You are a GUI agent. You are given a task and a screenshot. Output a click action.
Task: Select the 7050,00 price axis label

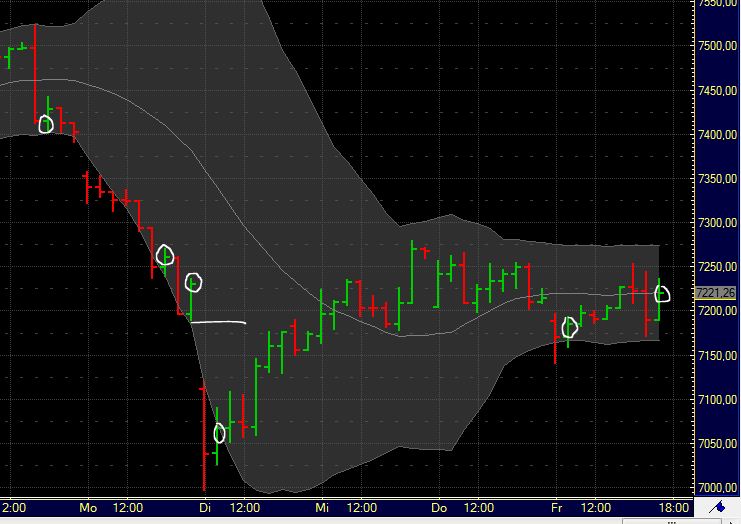[717, 444]
